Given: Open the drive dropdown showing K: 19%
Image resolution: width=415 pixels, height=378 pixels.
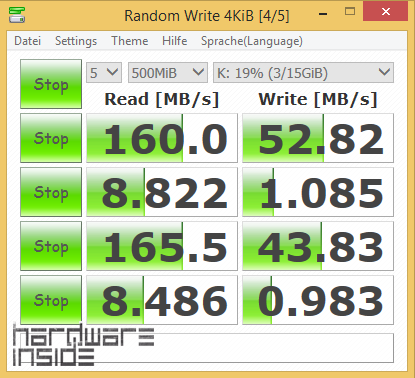Looking at the screenshot, I should click(x=303, y=73).
